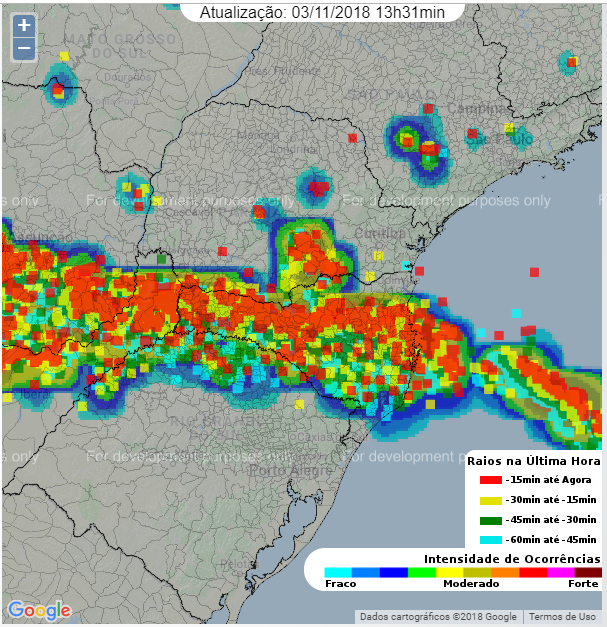607x627 pixels.
Task: Click the green -45min até -30min swatch
Action: (x=486, y=520)
